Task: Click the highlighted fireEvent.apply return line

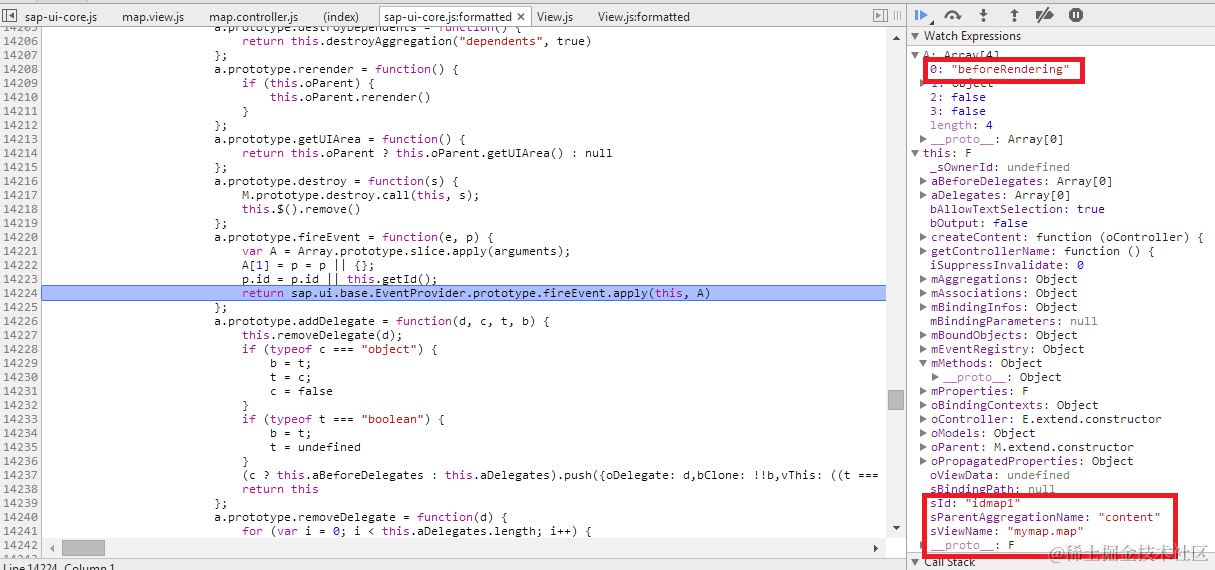Action: 463,293
